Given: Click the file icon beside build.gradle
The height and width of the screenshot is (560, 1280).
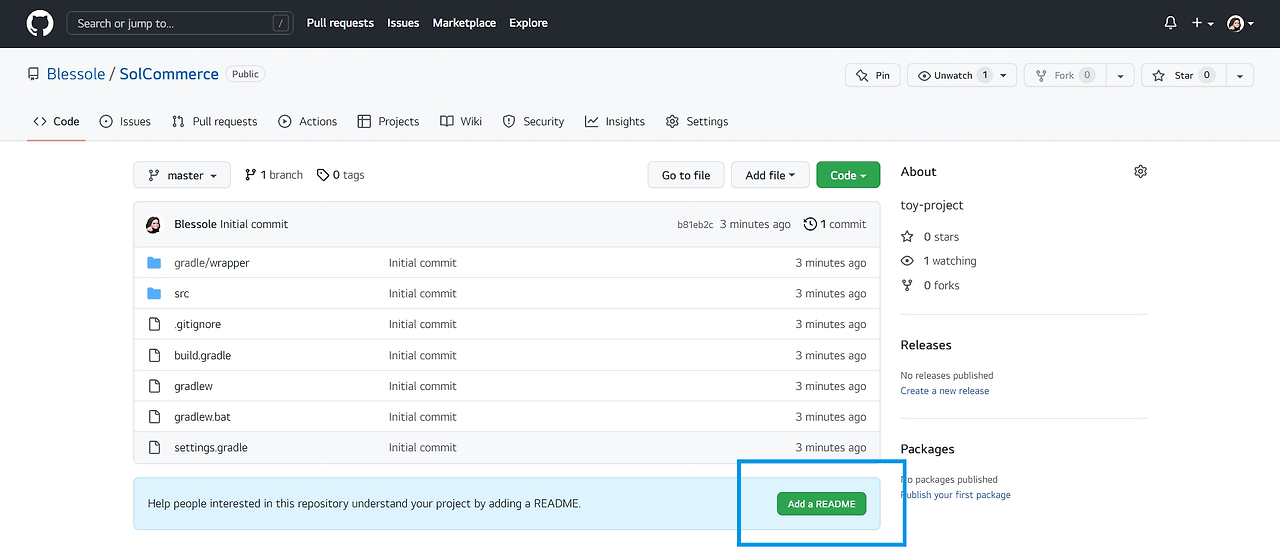Looking at the screenshot, I should (154, 355).
